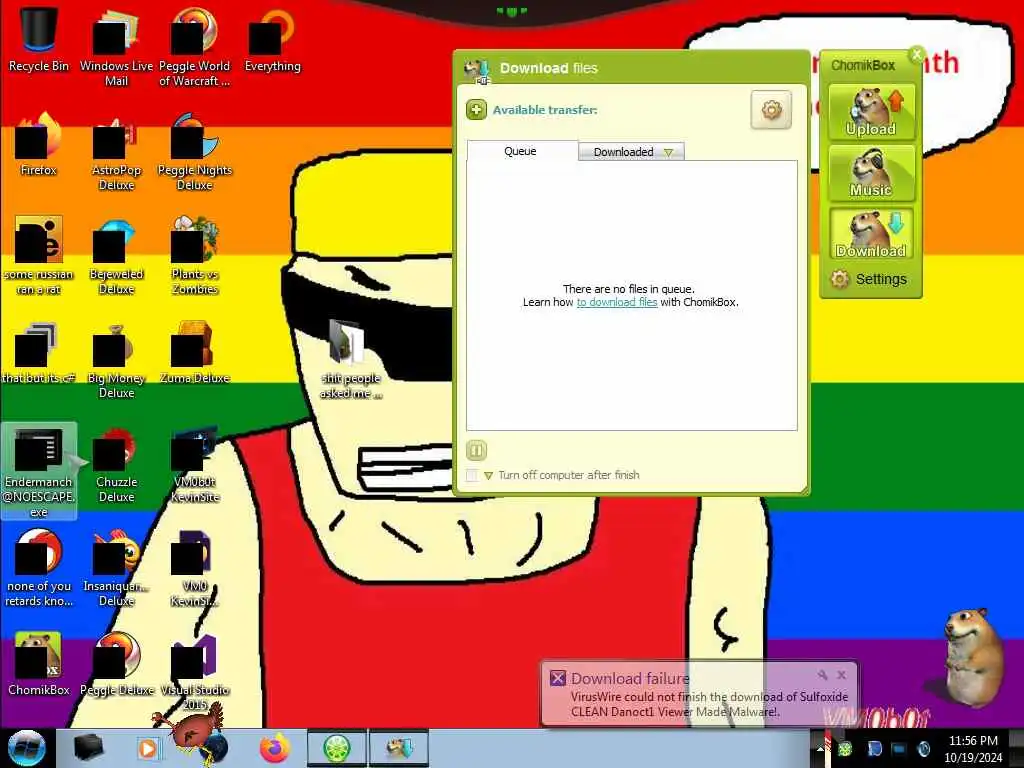Open download settings gear button
The image size is (1024, 768).
click(x=771, y=110)
